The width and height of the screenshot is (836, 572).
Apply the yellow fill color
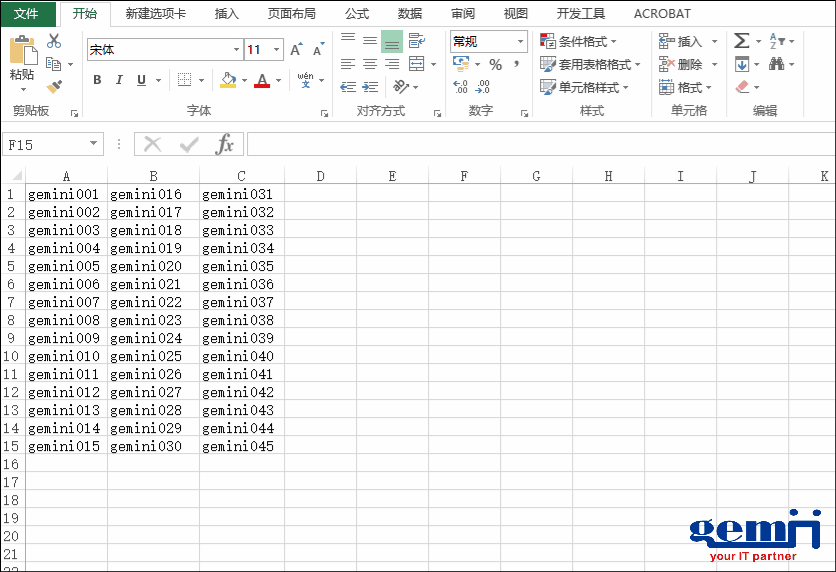tap(228, 80)
